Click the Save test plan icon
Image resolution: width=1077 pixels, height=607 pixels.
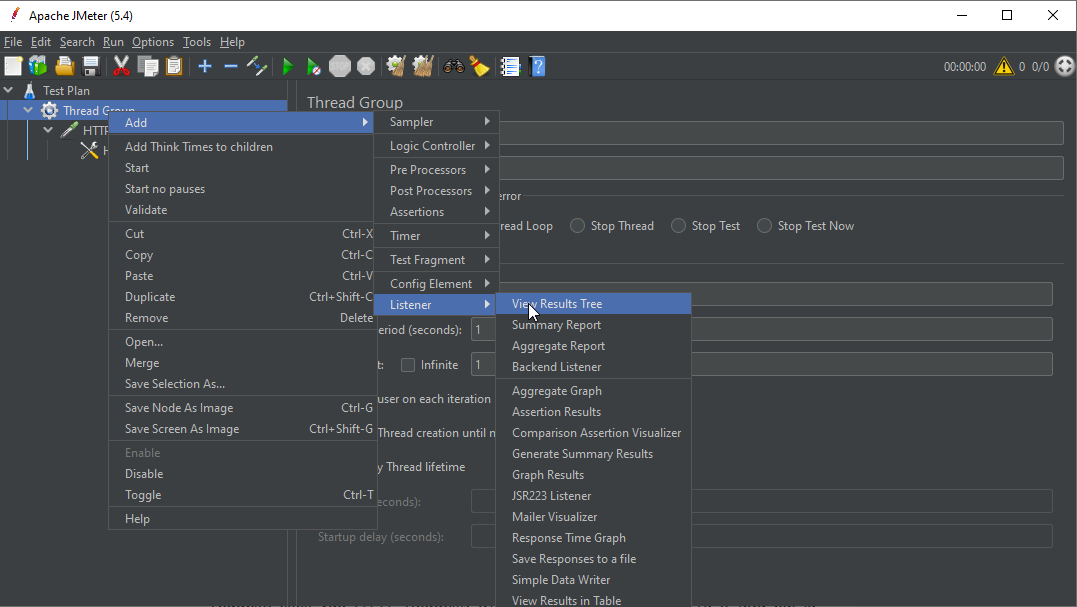pyautogui.click(x=91, y=66)
